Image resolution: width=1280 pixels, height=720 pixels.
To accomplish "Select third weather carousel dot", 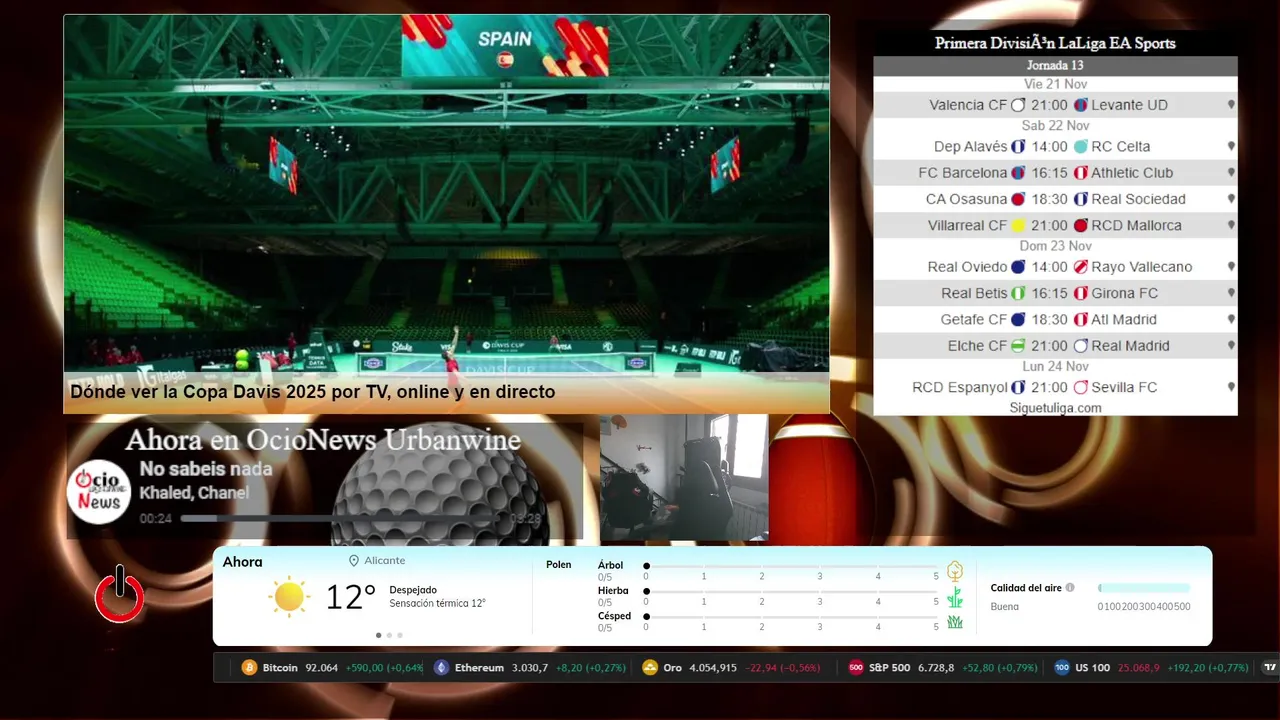I will (x=400, y=635).
